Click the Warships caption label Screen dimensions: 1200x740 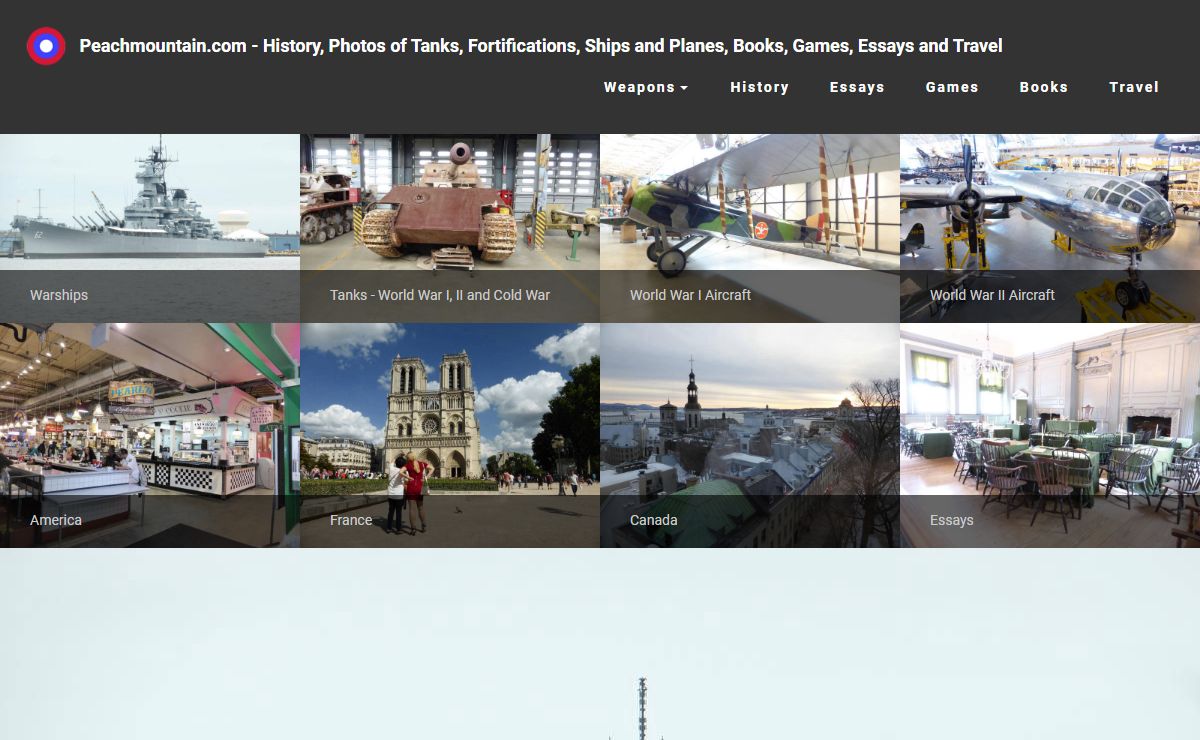tap(59, 295)
